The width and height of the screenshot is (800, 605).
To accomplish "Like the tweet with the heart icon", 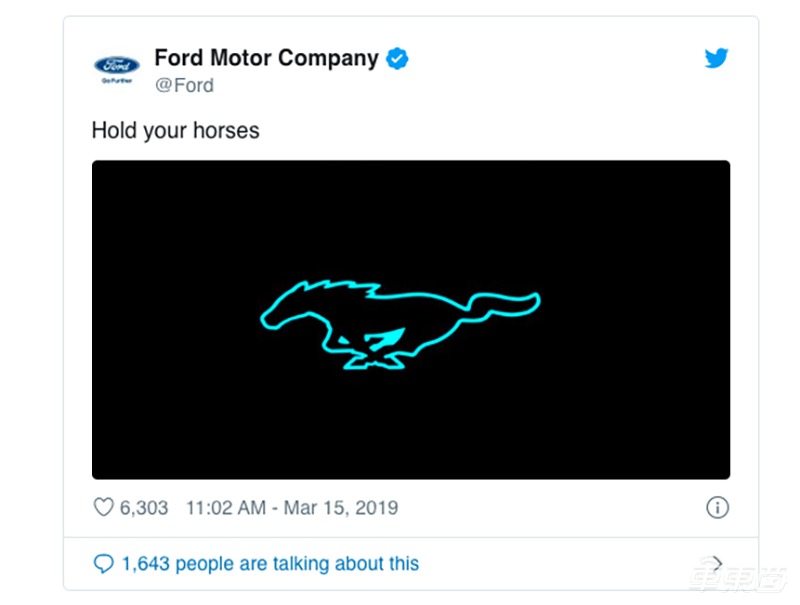I will (103, 508).
